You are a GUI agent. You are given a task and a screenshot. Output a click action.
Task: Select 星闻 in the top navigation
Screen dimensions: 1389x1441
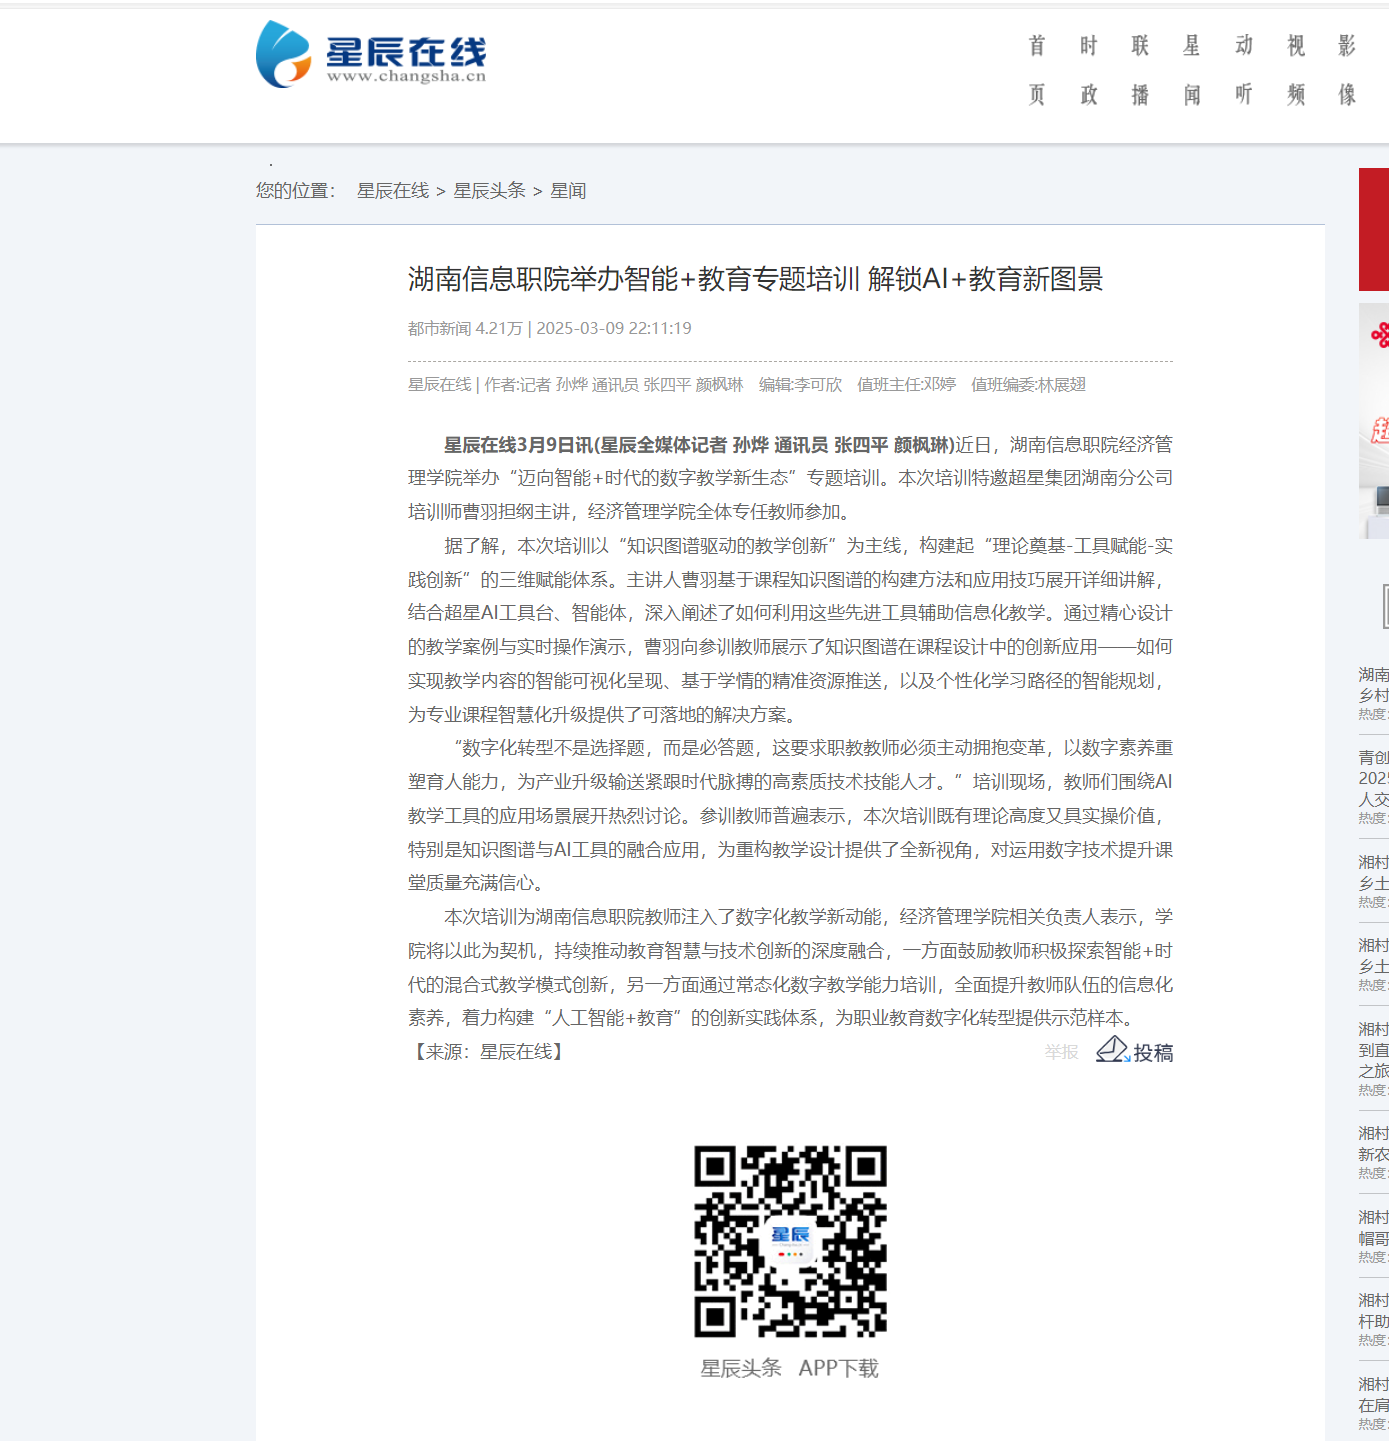tap(1192, 70)
